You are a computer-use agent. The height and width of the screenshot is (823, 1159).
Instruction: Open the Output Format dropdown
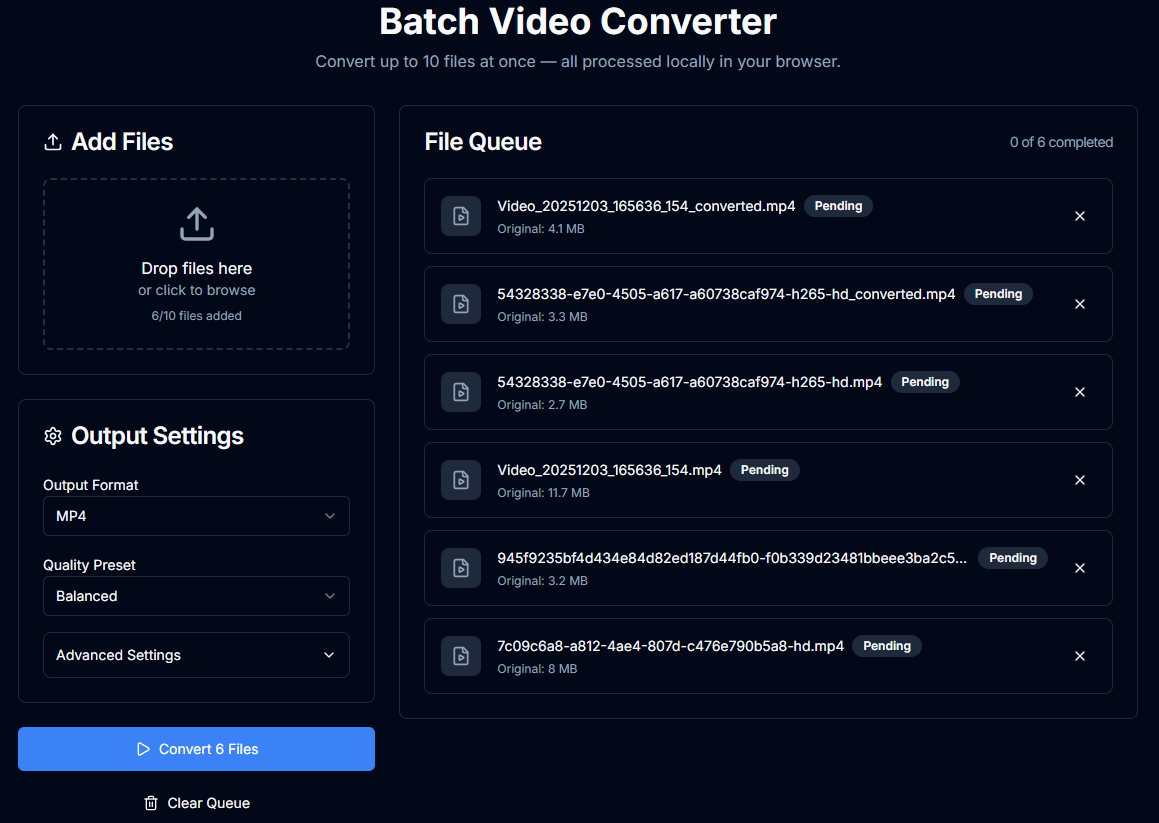click(196, 516)
